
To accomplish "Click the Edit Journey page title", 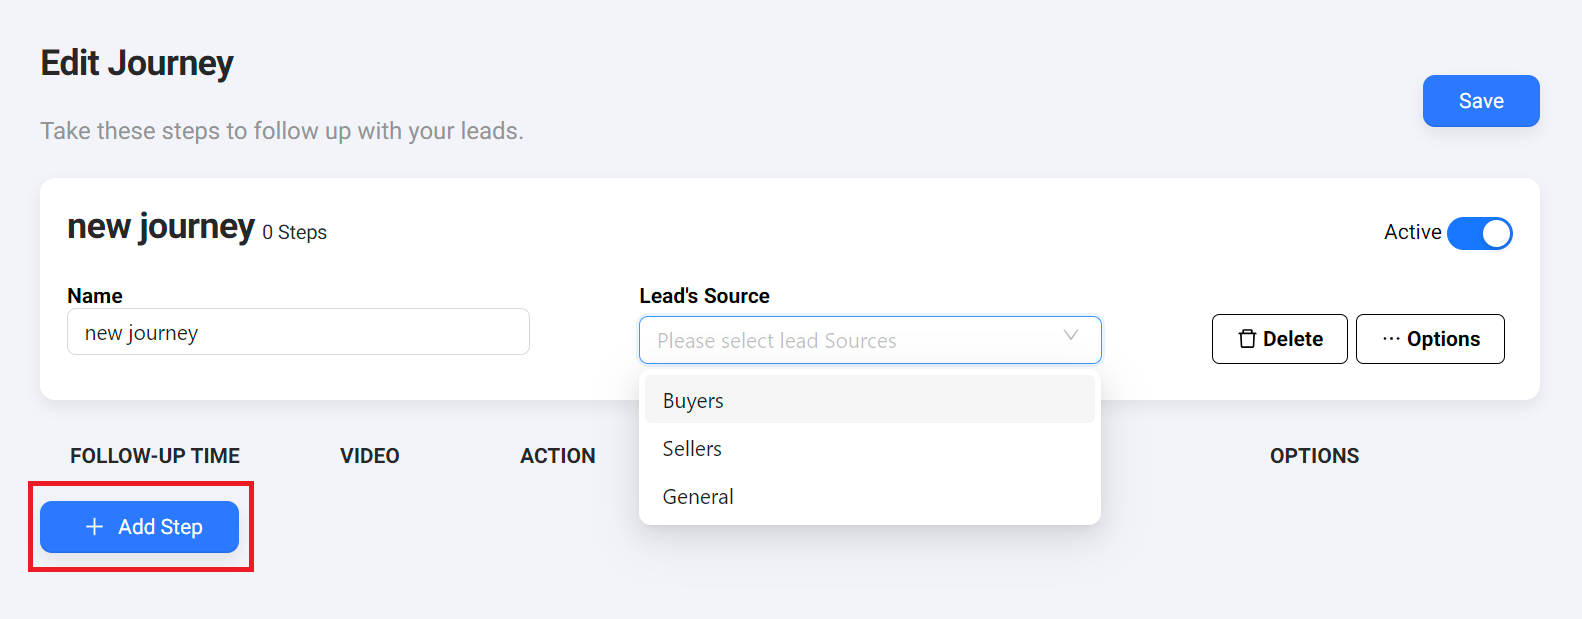I will (x=137, y=63).
